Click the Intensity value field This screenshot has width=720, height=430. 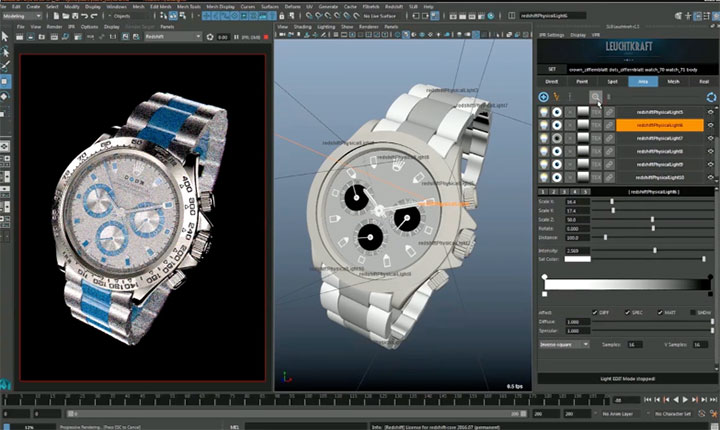click(577, 251)
